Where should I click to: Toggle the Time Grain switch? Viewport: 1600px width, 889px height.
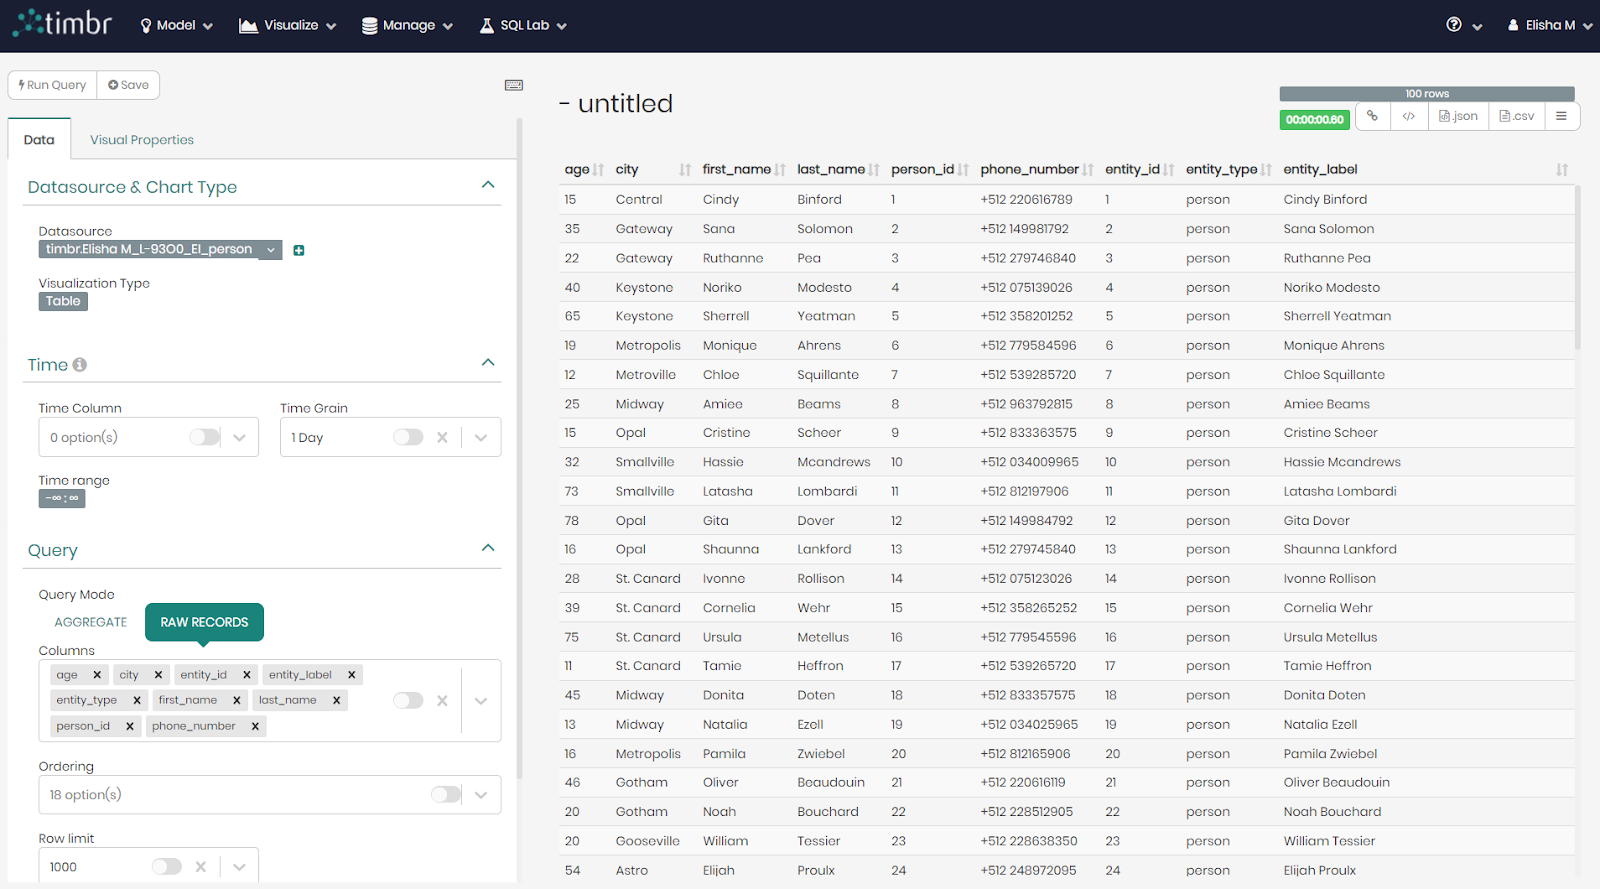(407, 437)
